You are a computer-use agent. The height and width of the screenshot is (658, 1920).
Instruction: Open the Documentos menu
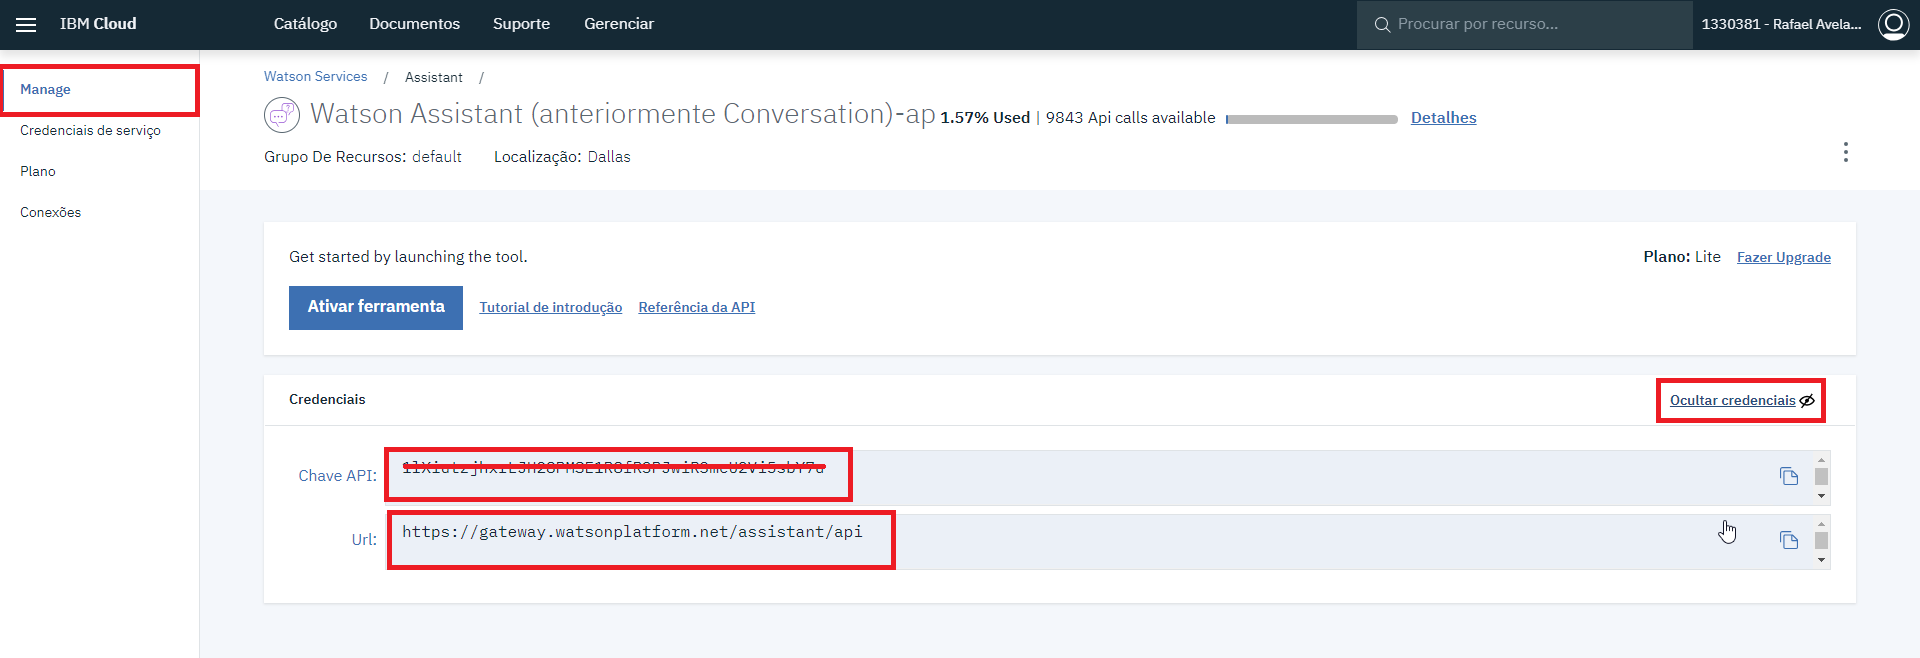(414, 24)
